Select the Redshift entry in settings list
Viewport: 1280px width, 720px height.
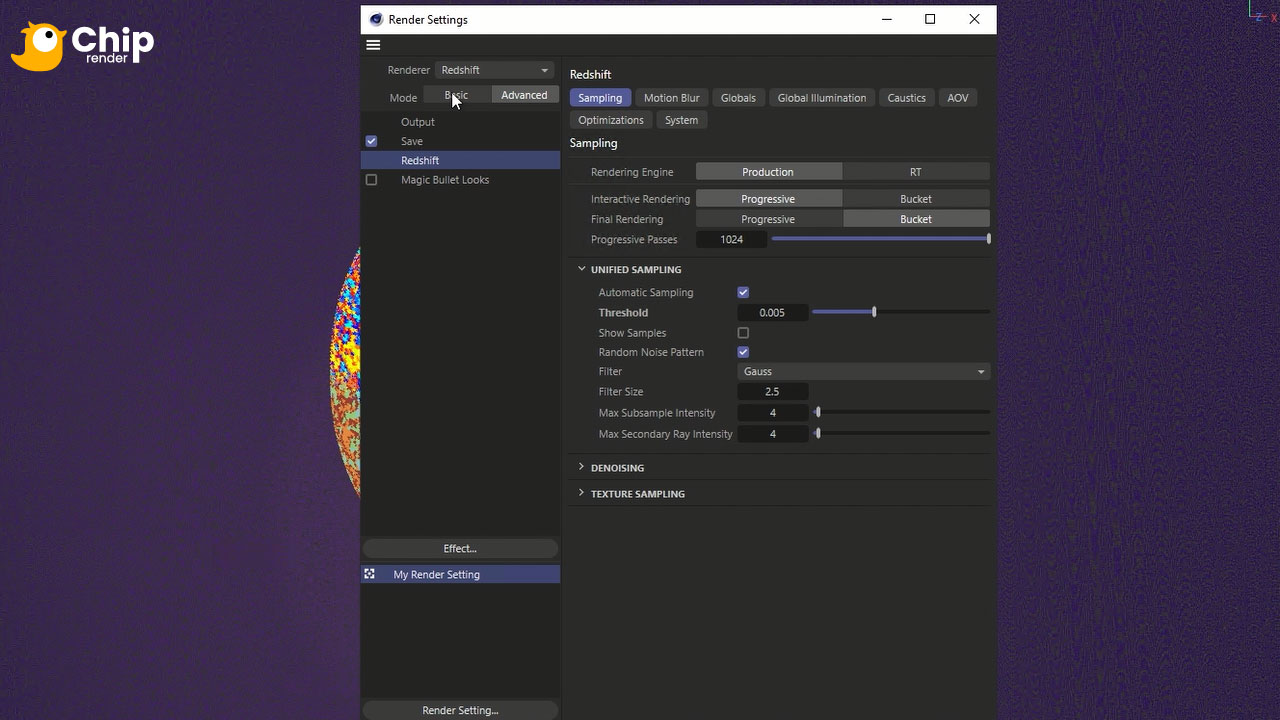460,161
